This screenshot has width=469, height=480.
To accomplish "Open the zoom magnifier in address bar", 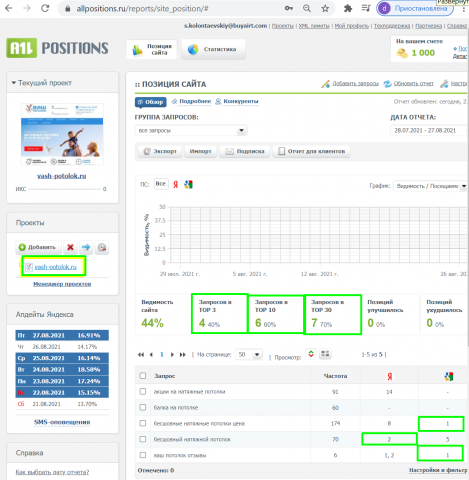I will pyautogui.click(x=307, y=9).
